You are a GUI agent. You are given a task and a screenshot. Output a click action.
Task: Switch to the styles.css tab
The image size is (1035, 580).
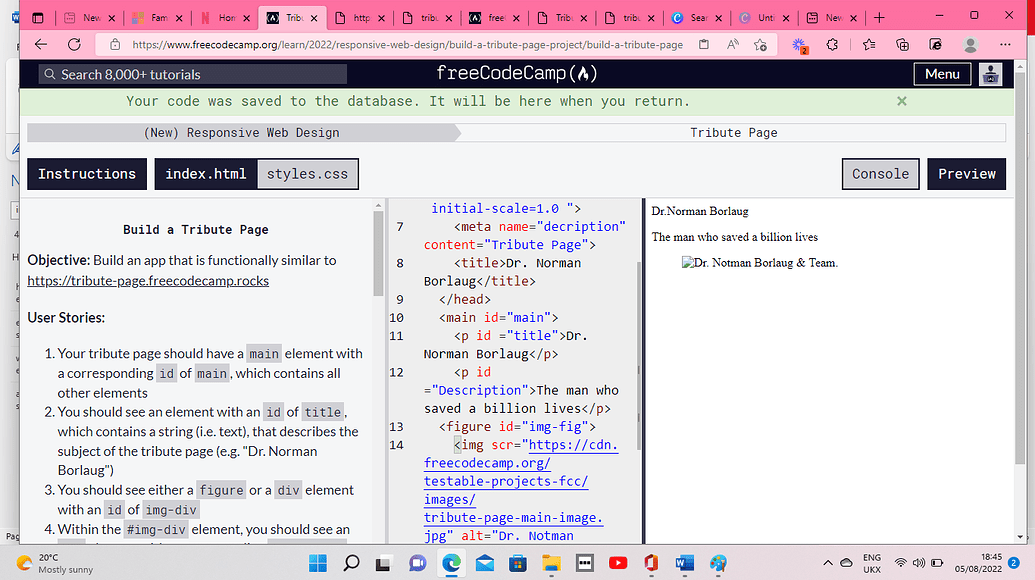307,173
